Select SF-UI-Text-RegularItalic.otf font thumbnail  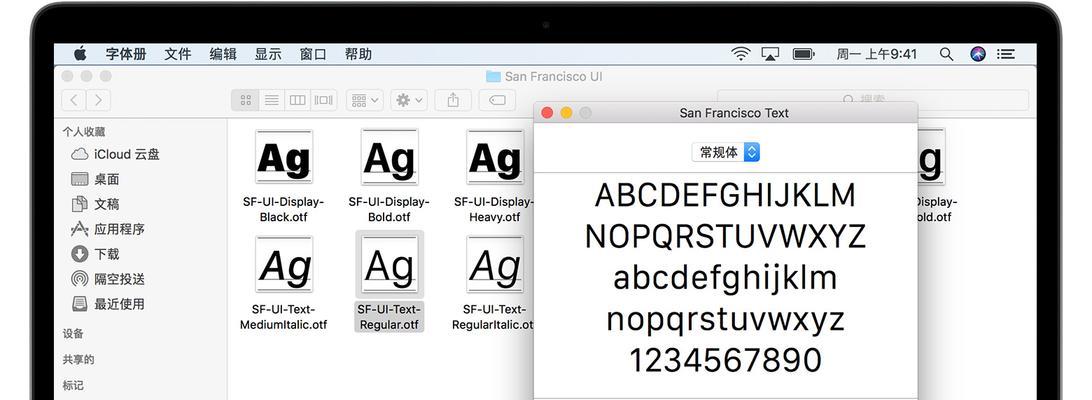pos(495,264)
